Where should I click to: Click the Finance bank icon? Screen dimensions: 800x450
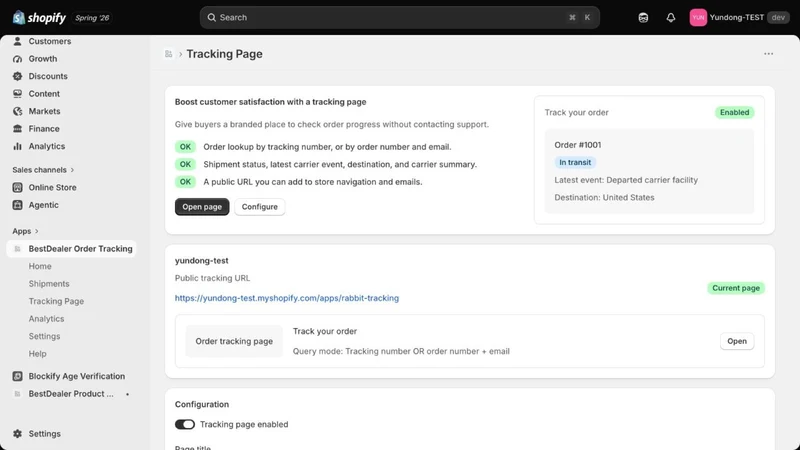point(17,129)
